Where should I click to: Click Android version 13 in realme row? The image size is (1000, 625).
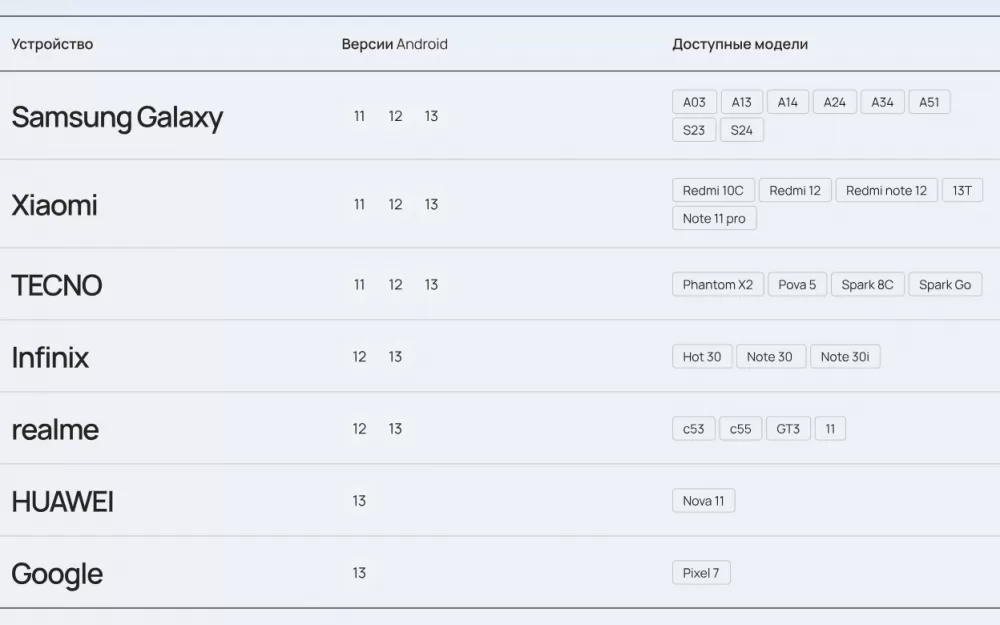pos(395,429)
